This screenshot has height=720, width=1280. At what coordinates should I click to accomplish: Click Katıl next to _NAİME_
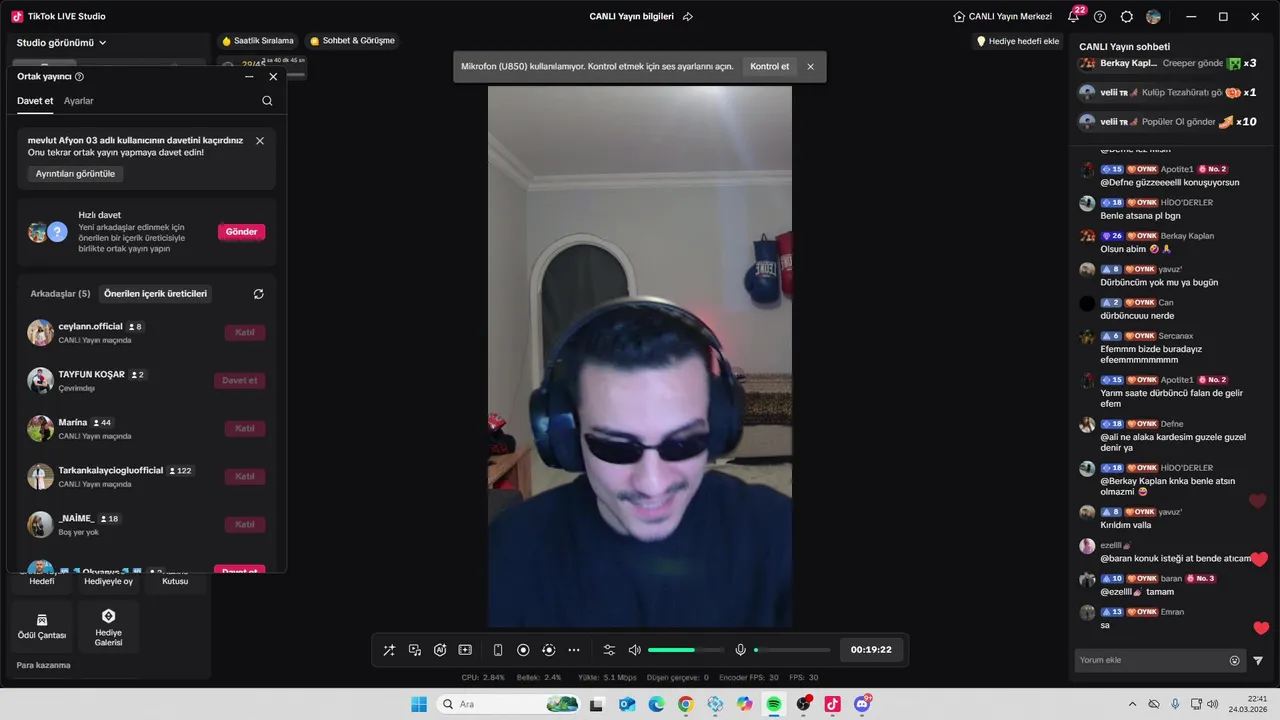(x=245, y=524)
